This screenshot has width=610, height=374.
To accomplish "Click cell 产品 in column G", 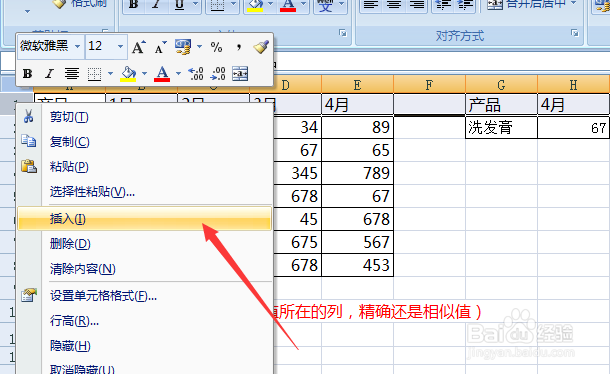I will (x=501, y=105).
